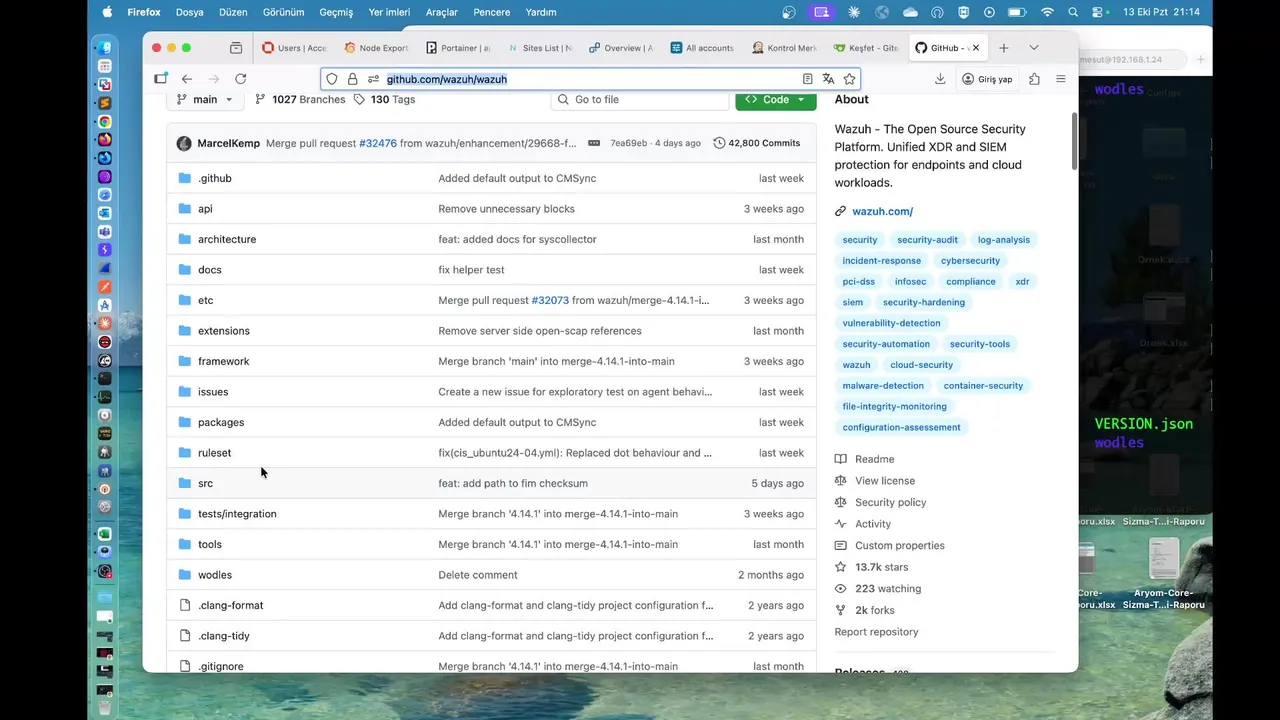The height and width of the screenshot is (720, 1280).
Task: Open the Firefox extensions puzzle icon
Action: (x=1034, y=79)
